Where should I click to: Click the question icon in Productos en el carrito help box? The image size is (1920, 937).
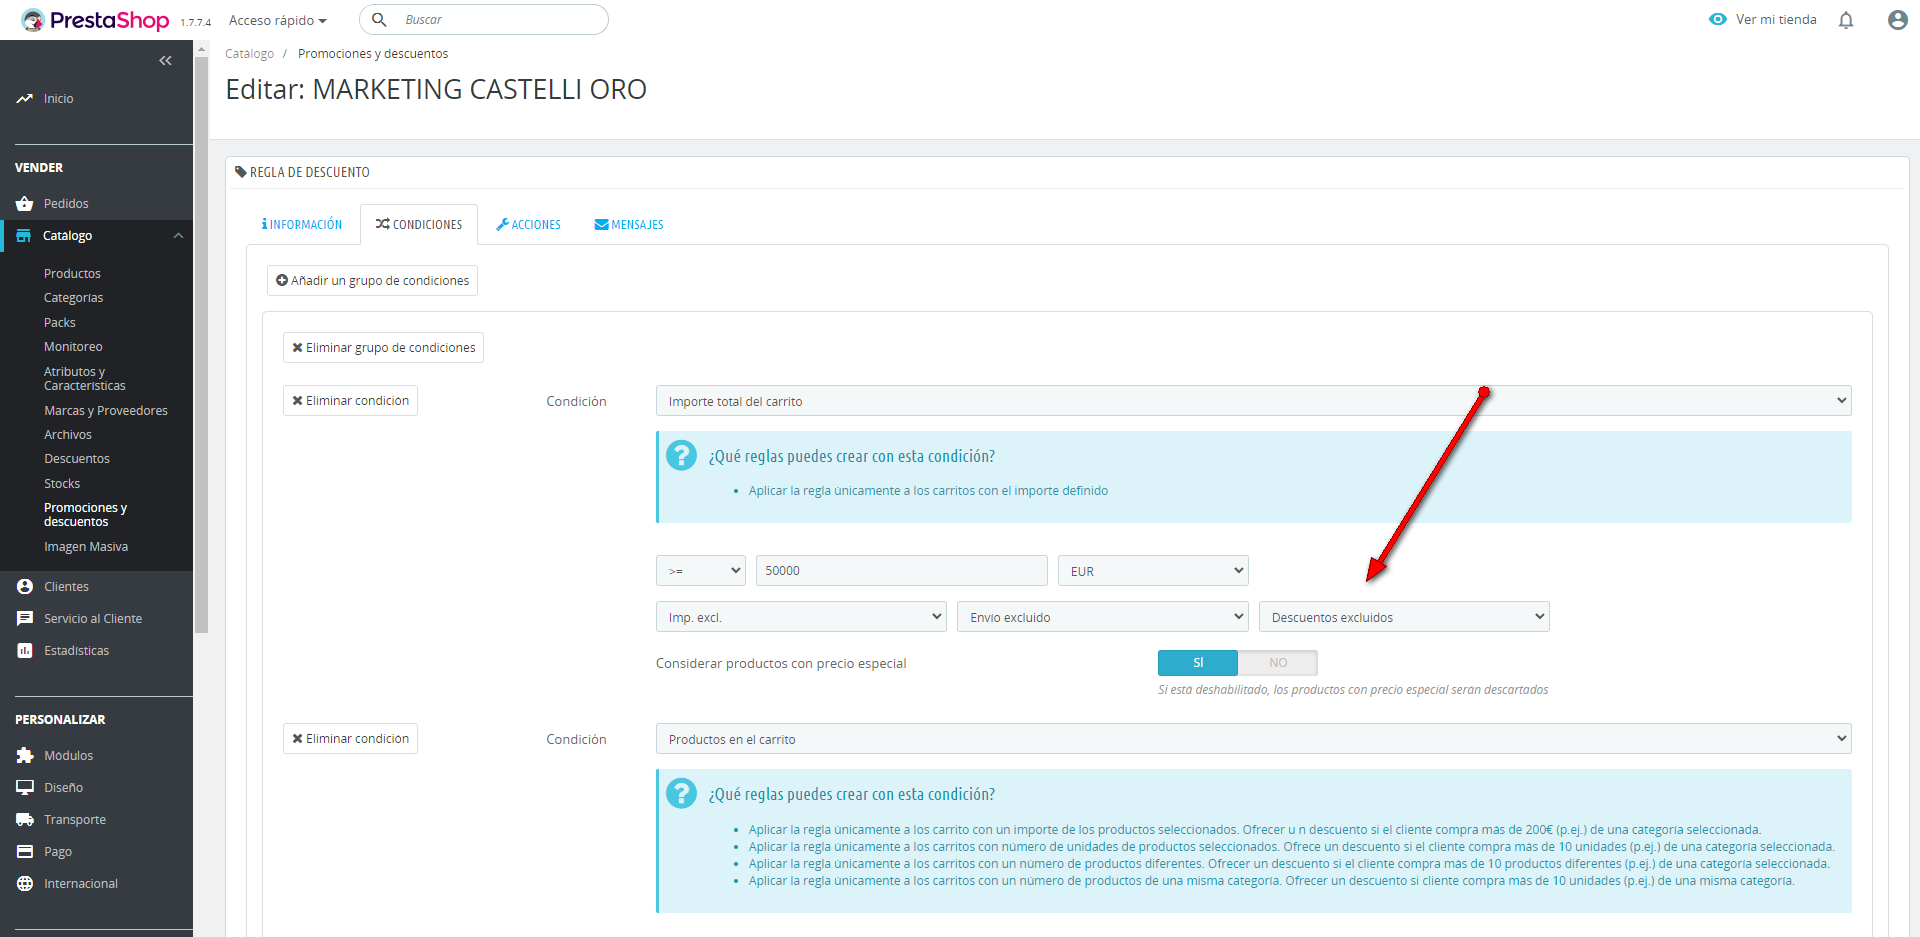(x=681, y=794)
